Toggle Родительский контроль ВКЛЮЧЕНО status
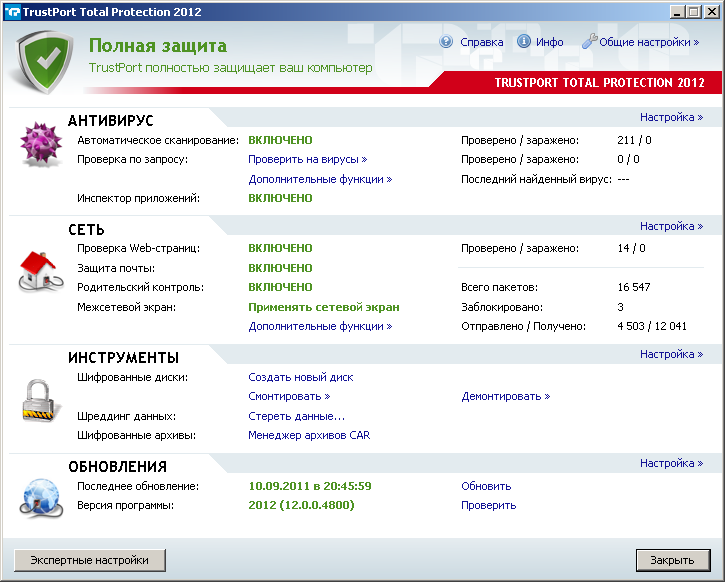Screen dimensions: 725x582 [x=280, y=287]
